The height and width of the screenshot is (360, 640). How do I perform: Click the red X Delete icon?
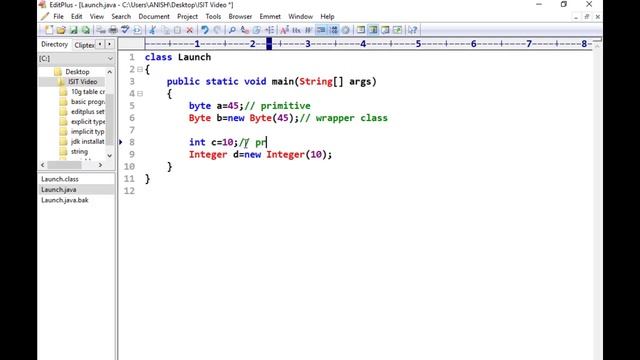[189, 30]
